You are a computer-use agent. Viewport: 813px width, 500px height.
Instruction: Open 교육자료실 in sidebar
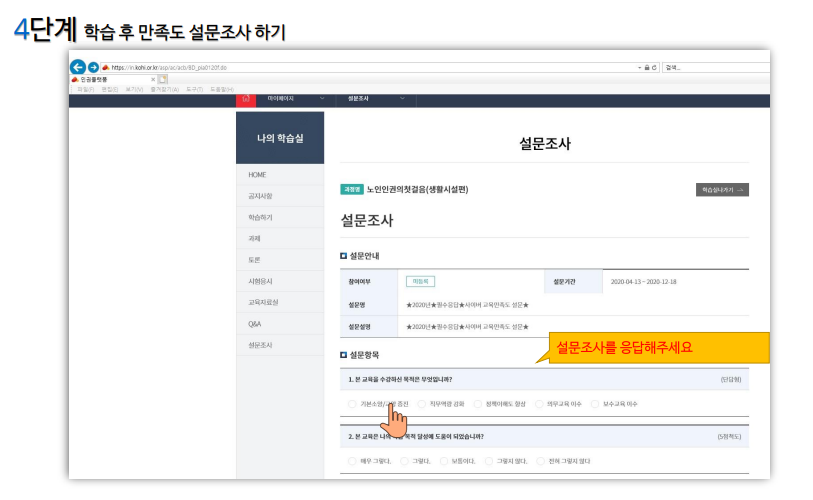(x=280, y=302)
